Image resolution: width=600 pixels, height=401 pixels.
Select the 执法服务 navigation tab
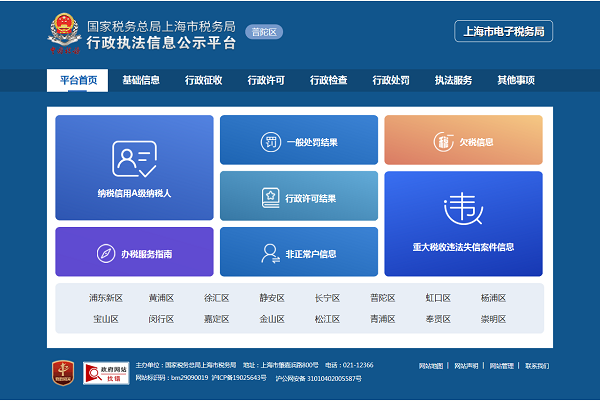point(453,80)
